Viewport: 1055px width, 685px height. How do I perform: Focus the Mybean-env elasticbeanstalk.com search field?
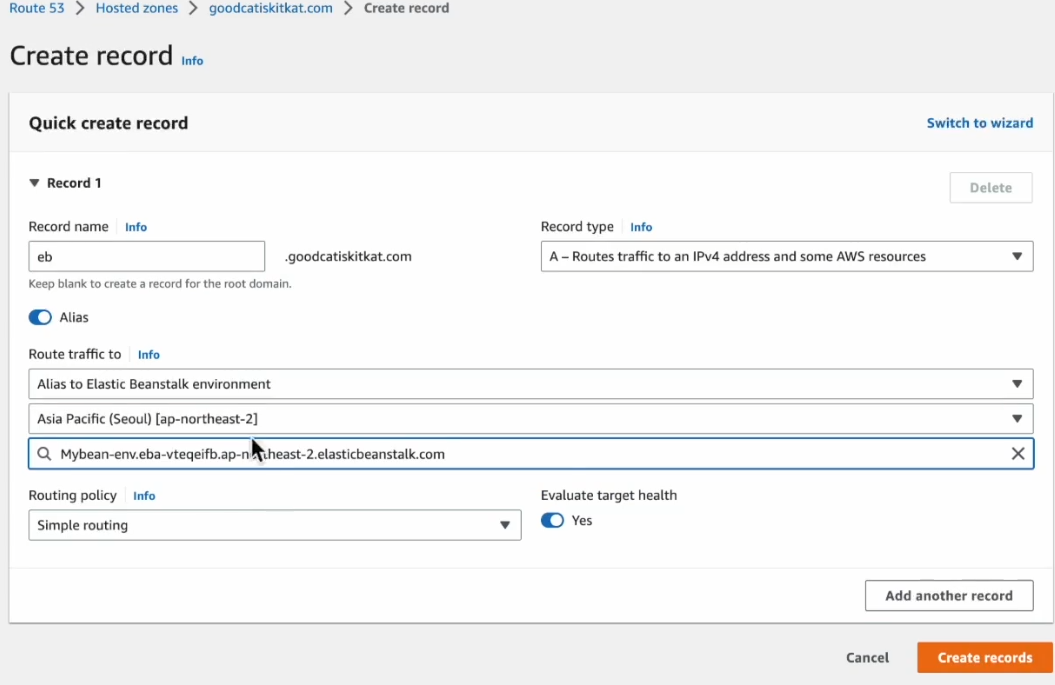pyautogui.click(x=531, y=454)
